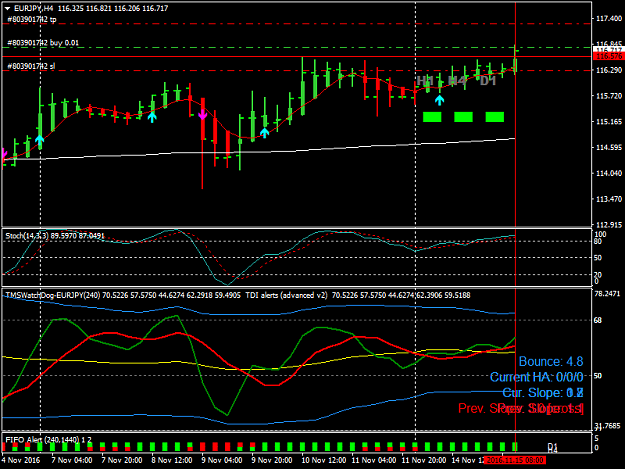Click the 113.470 price scale value
625x469 pixels.
[609, 199]
